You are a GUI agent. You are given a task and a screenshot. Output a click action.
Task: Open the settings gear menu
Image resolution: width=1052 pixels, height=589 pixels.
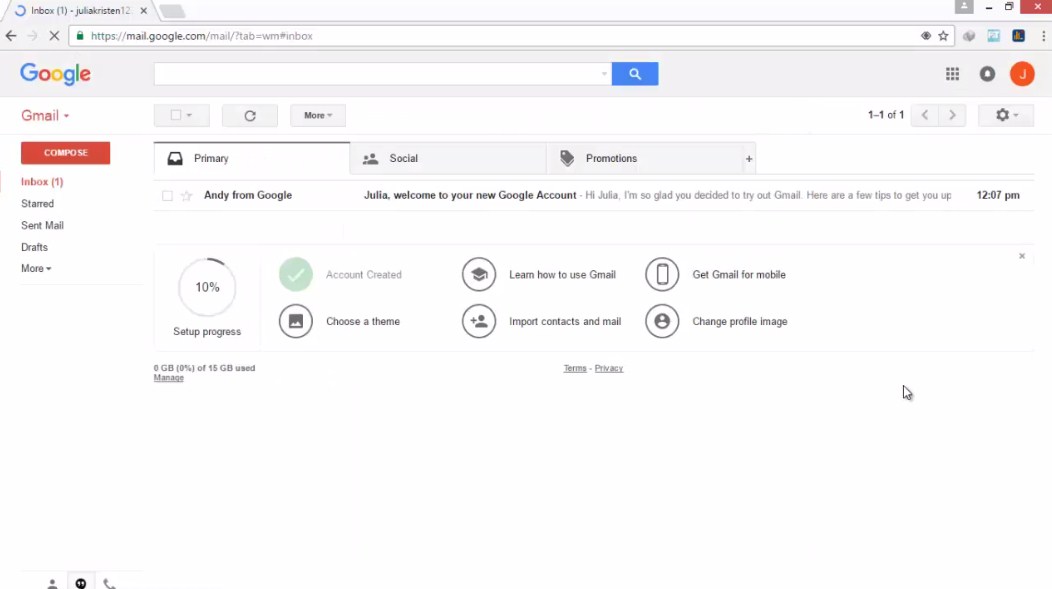click(1006, 115)
